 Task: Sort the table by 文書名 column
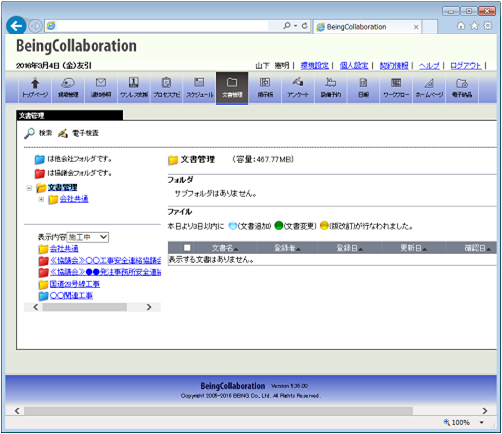coord(225,248)
